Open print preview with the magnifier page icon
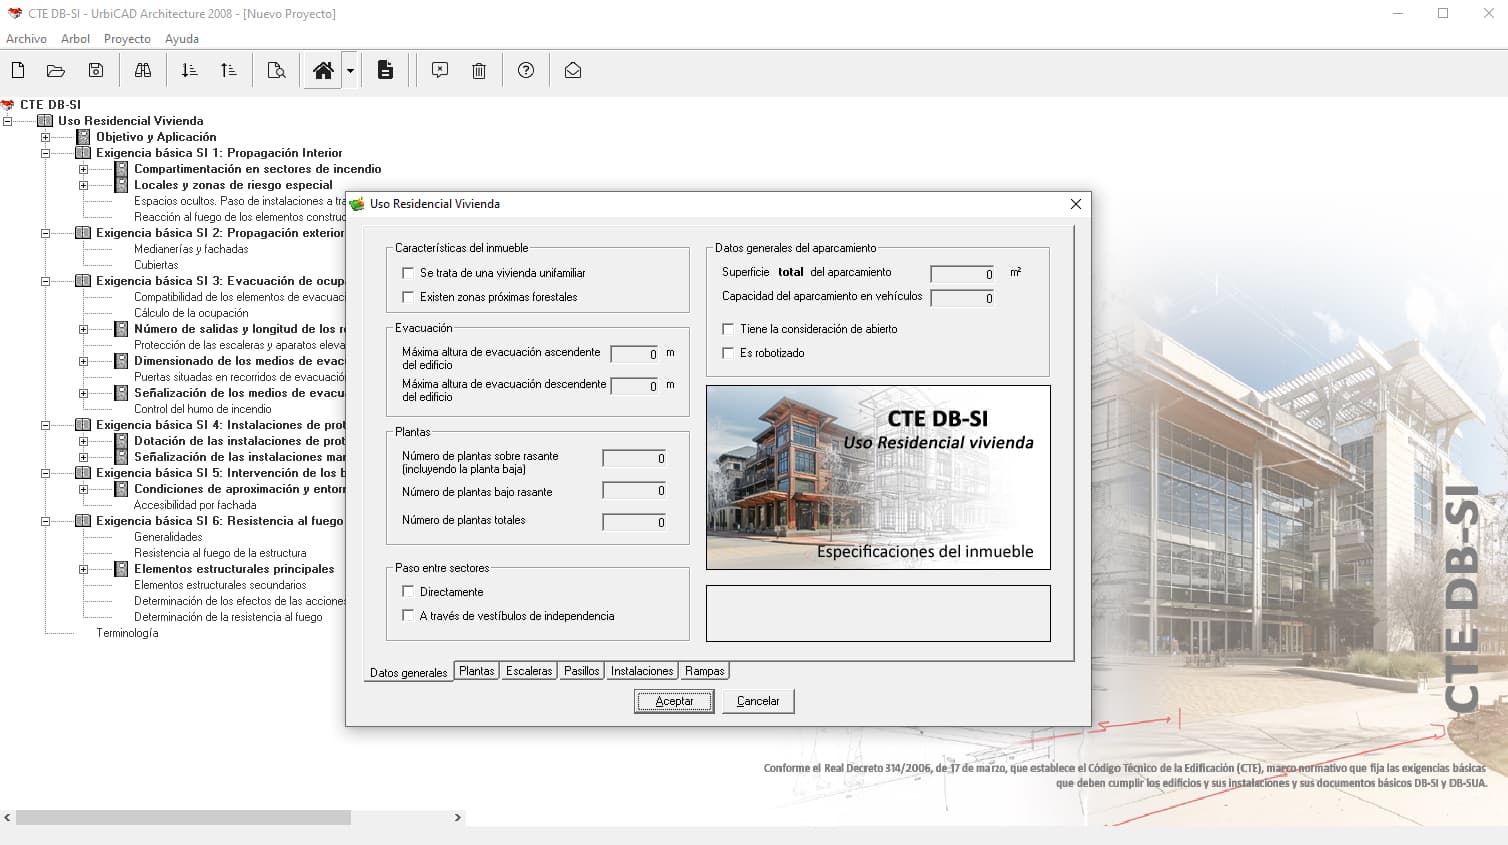Screen dimensions: 1508x845 [276, 70]
